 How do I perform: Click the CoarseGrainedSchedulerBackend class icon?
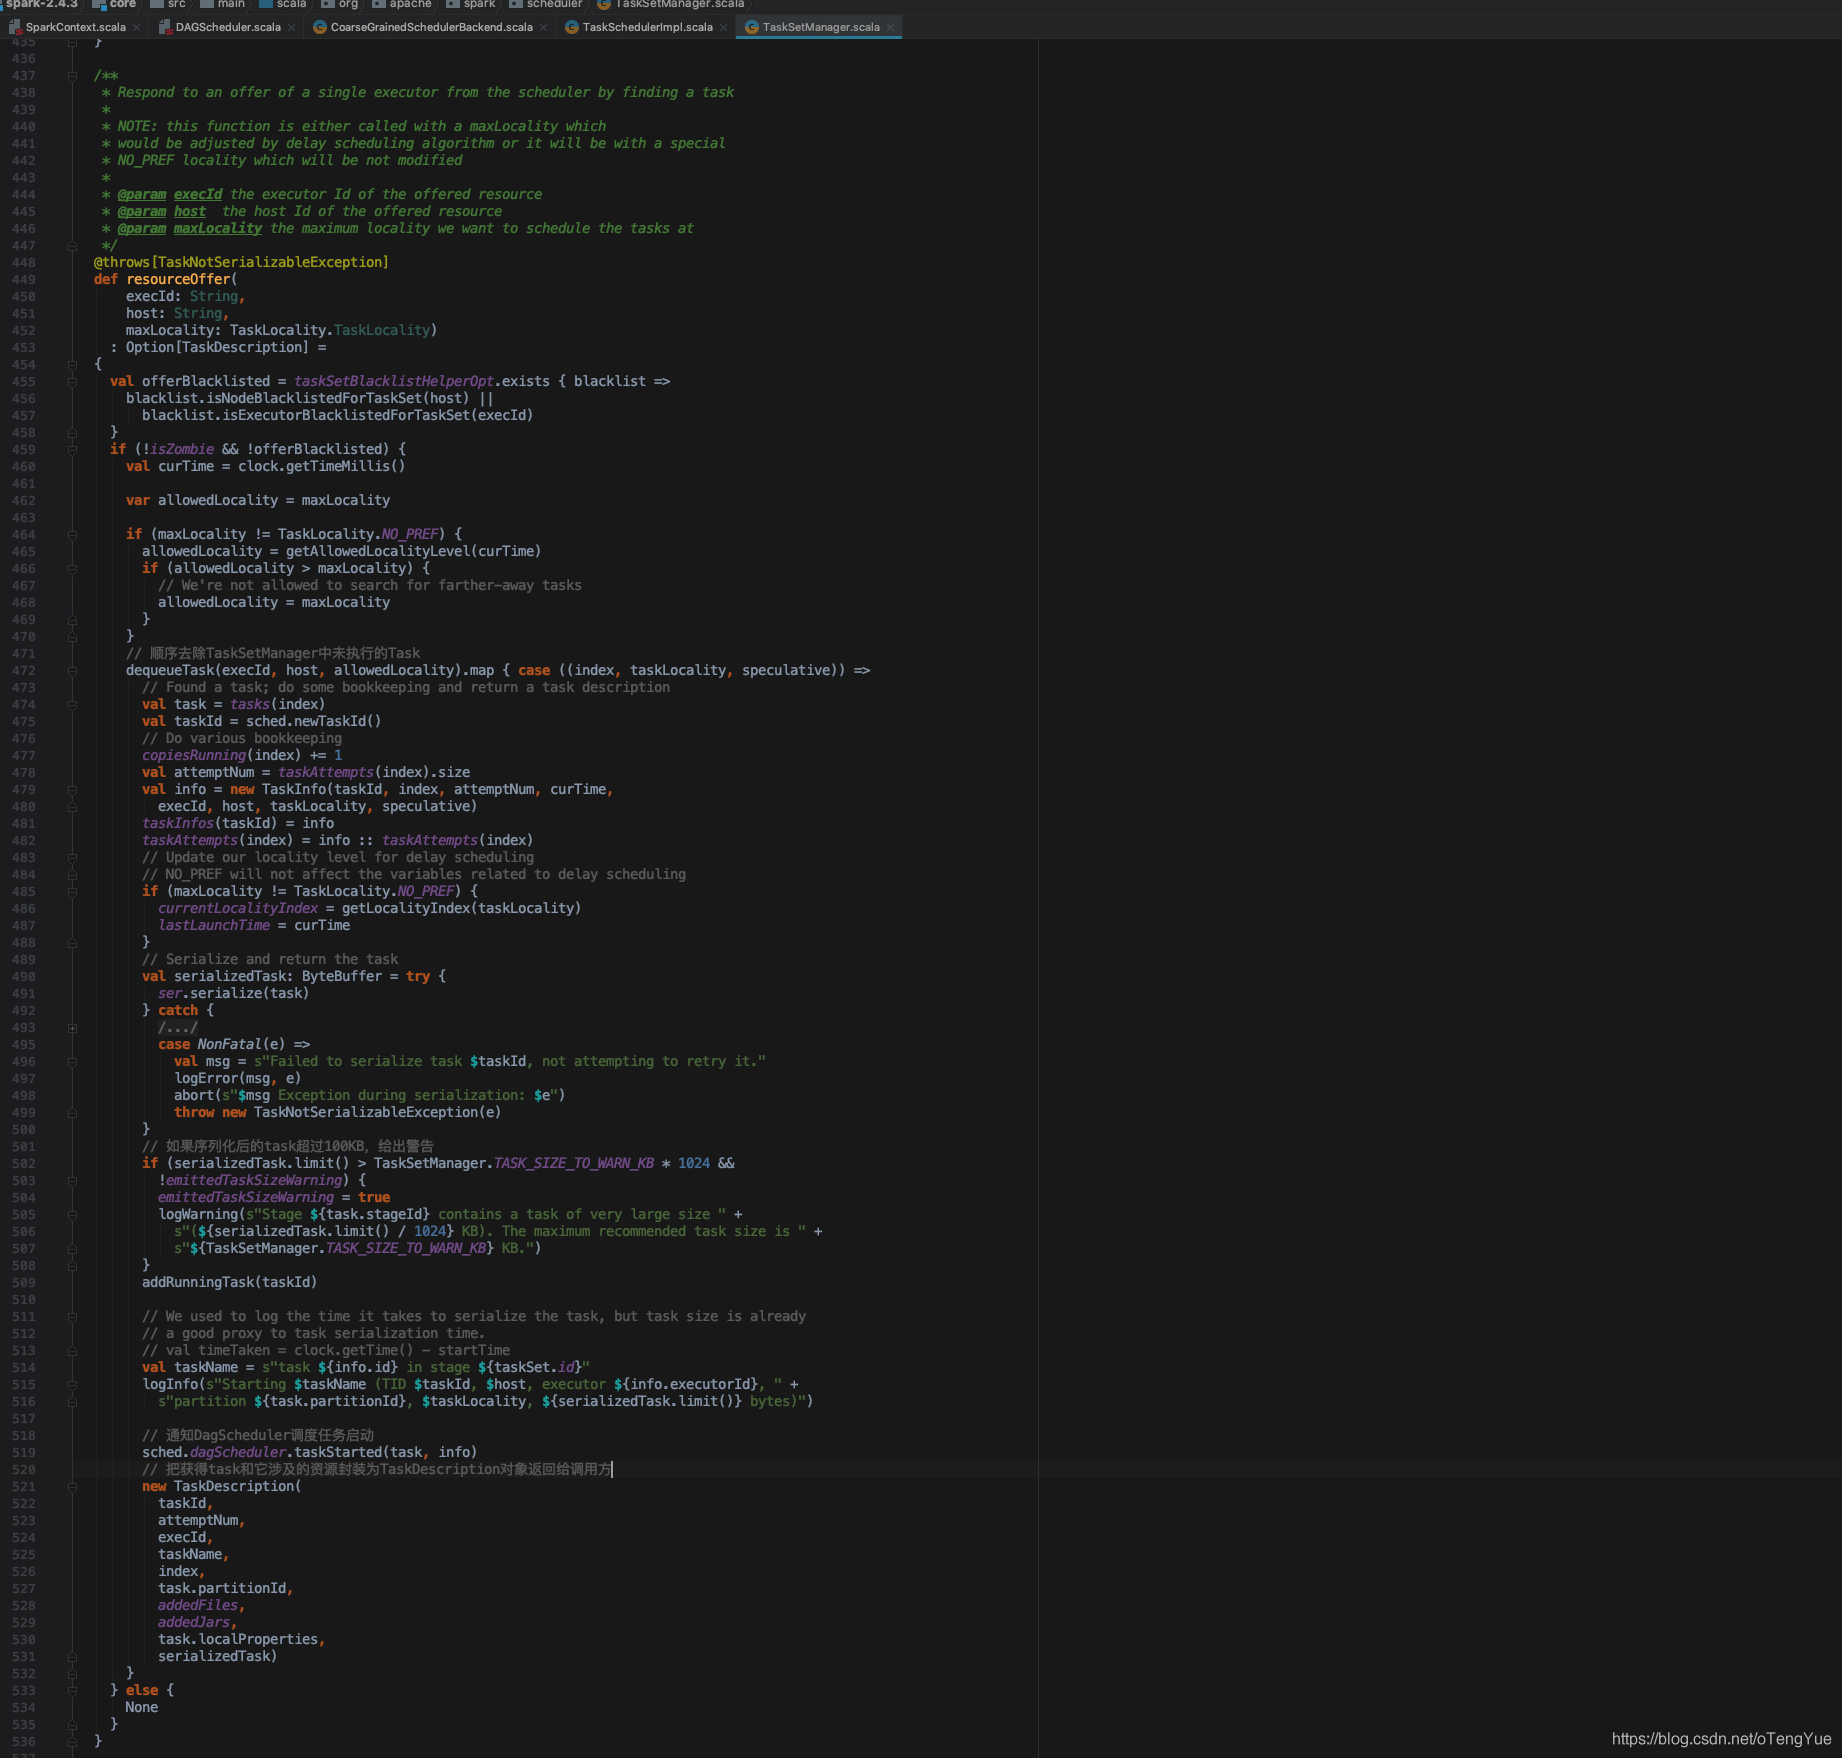tap(320, 27)
